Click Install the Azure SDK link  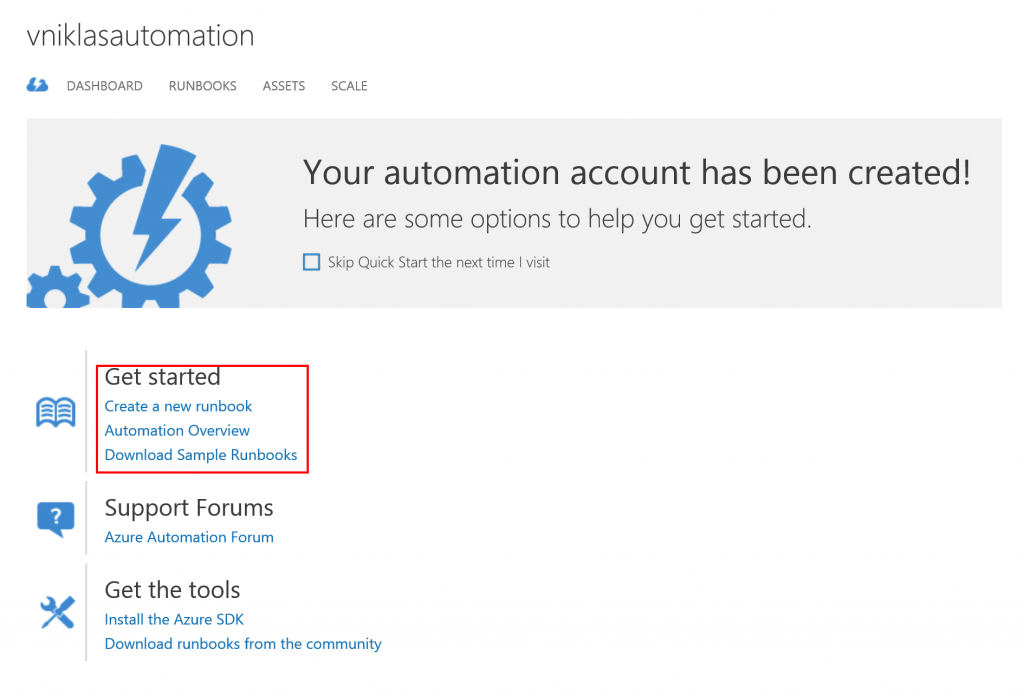pos(174,620)
